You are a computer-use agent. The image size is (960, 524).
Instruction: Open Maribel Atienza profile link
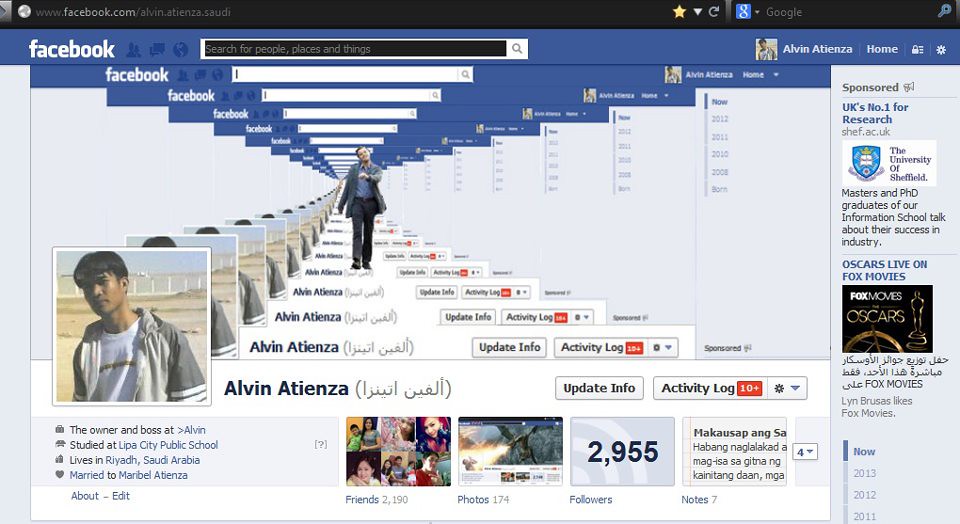(153, 475)
